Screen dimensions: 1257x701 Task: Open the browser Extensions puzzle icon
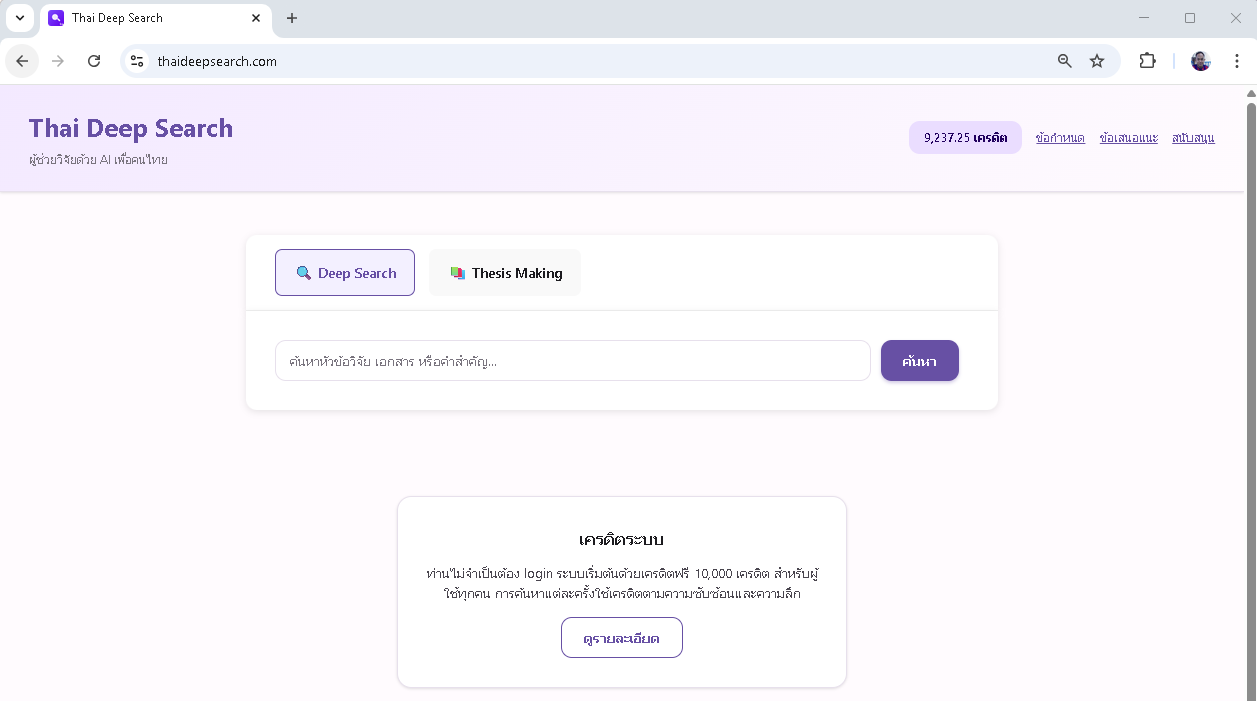click(1147, 61)
